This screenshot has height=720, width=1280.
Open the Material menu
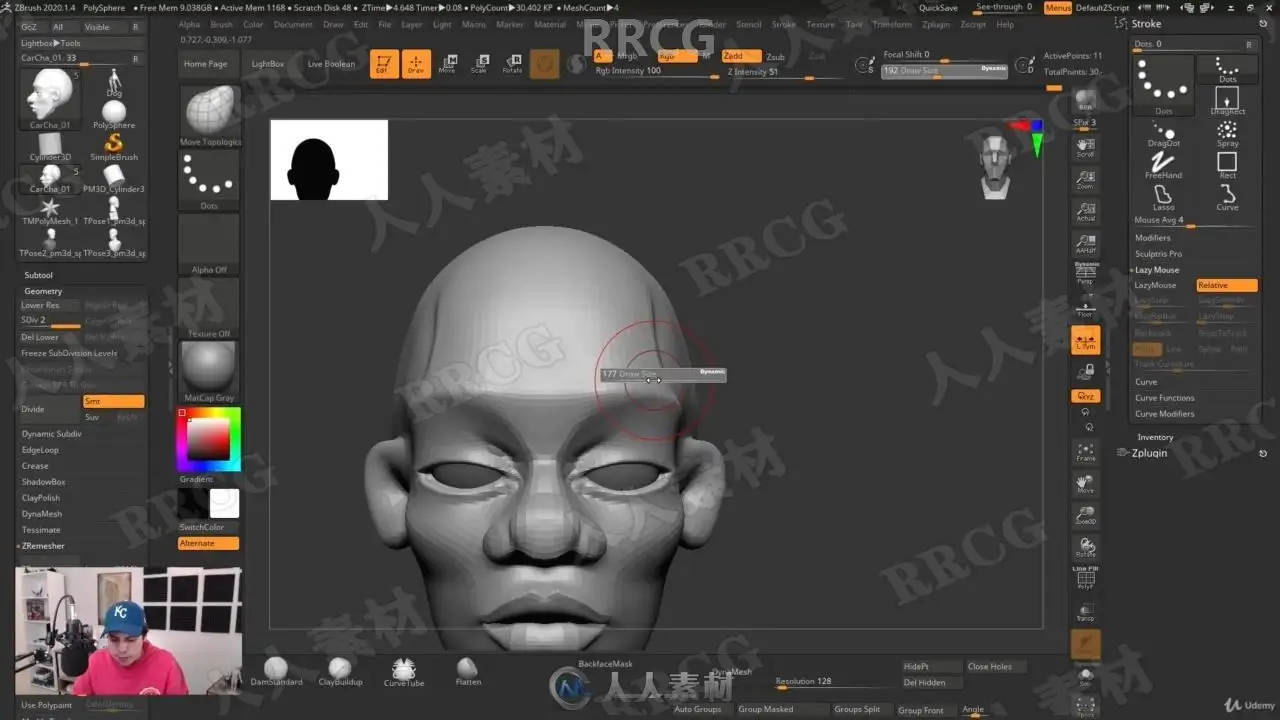[550, 24]
